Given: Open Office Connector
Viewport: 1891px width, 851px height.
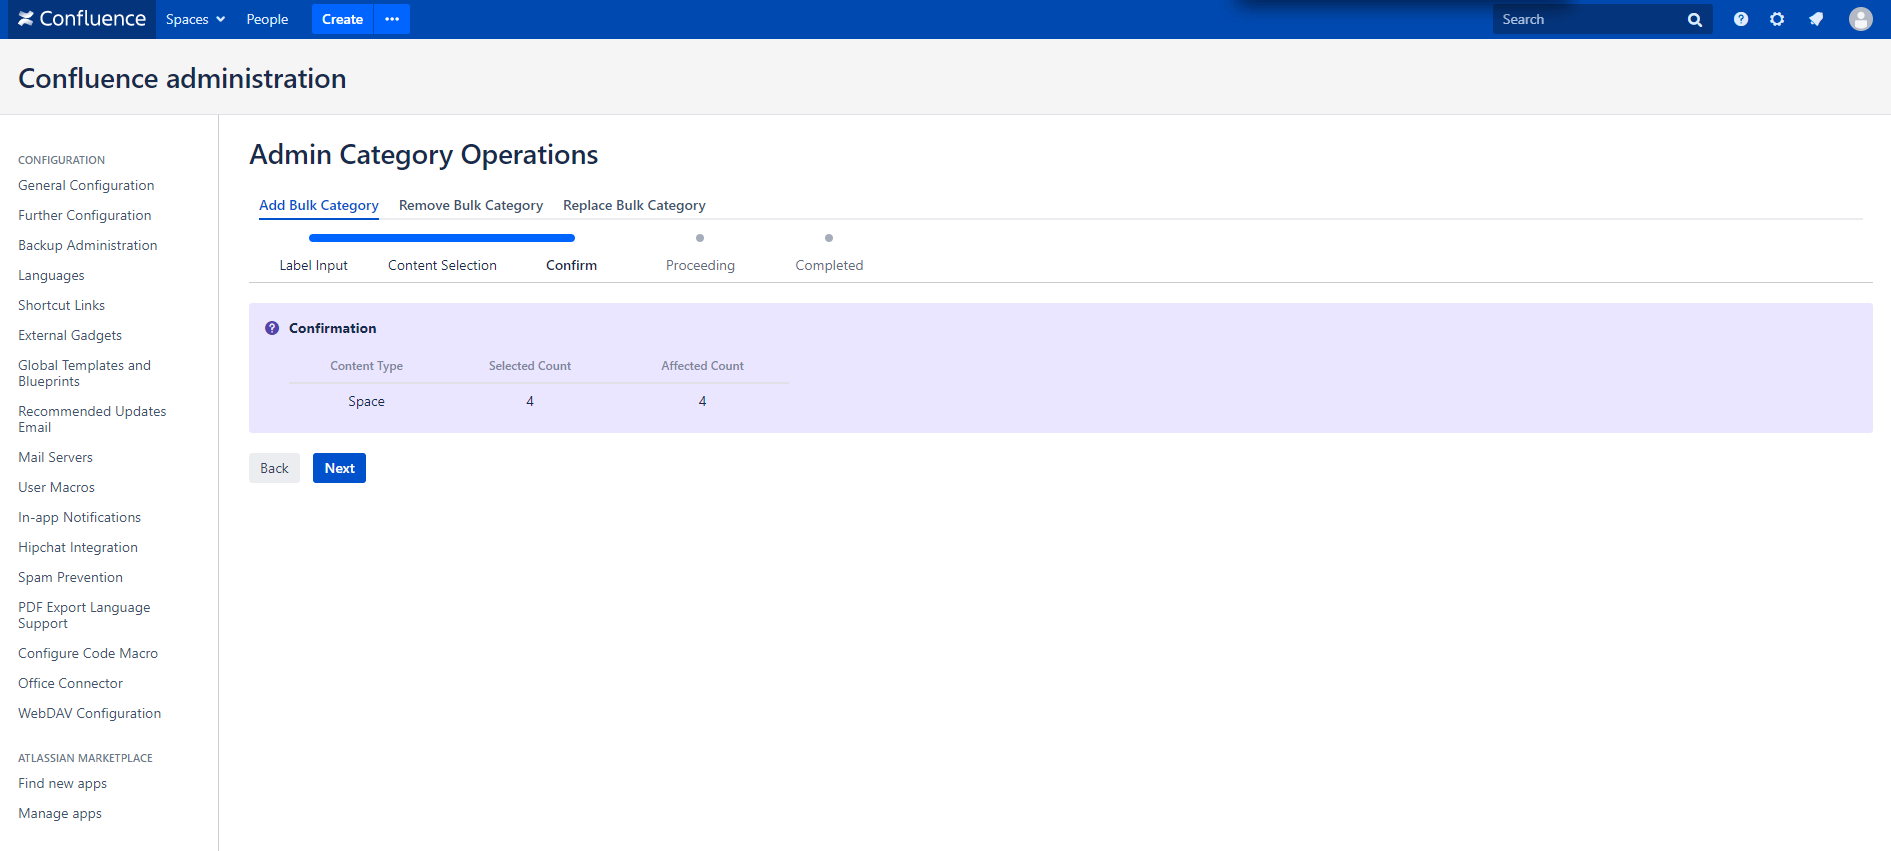Looking at the screenshot, I should (70, 683).
